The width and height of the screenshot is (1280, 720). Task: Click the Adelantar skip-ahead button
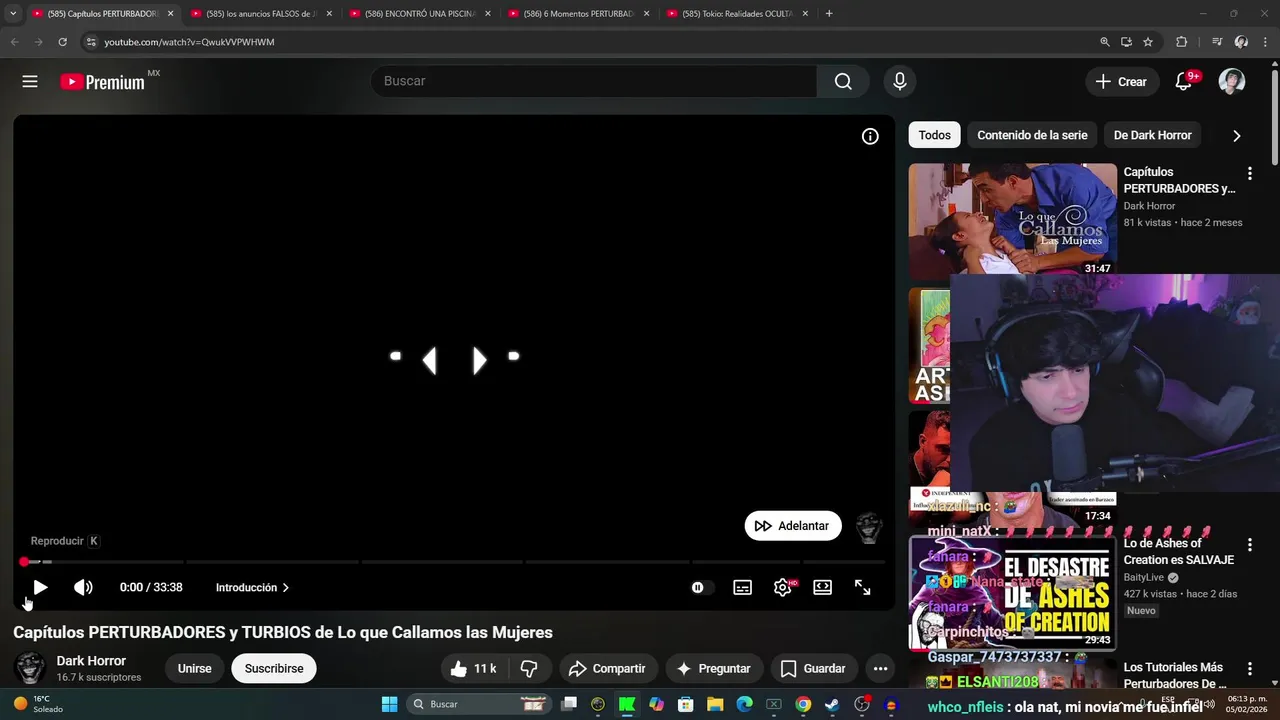[x=793, y=525]
